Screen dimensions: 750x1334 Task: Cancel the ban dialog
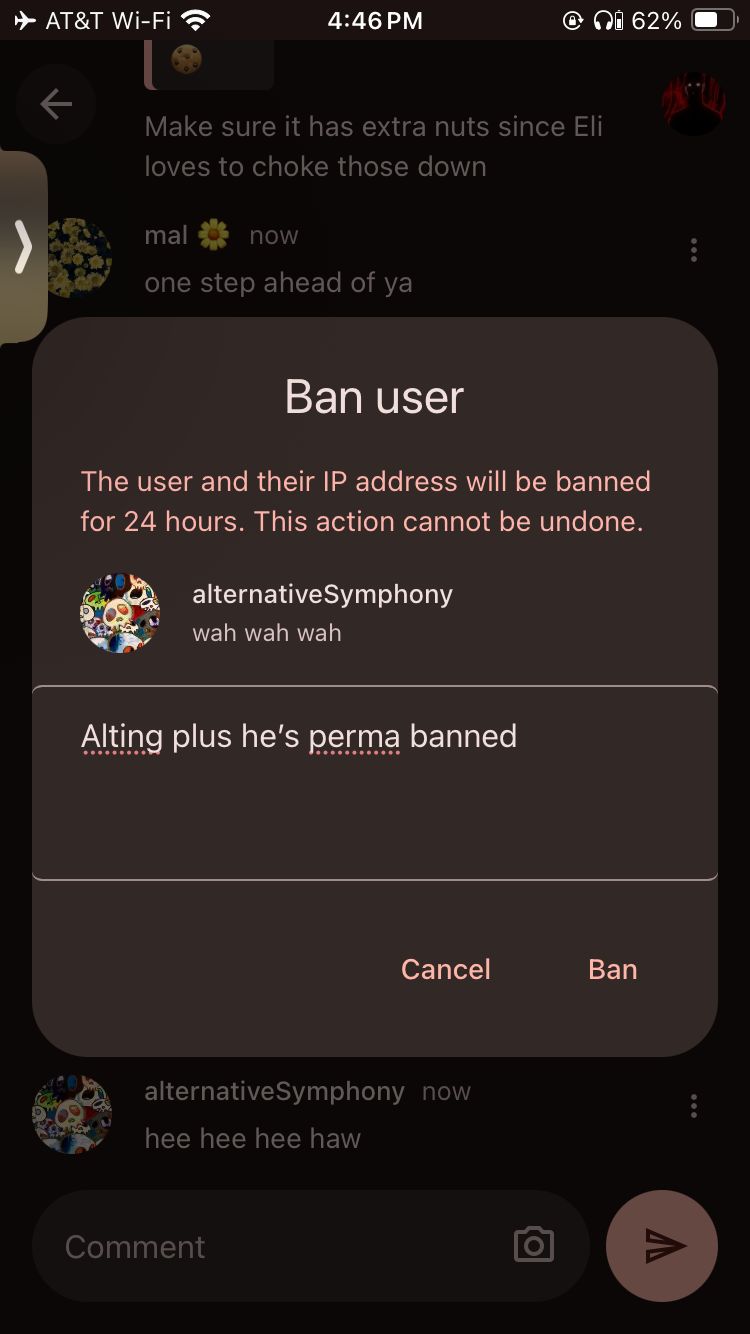point(446,969)
